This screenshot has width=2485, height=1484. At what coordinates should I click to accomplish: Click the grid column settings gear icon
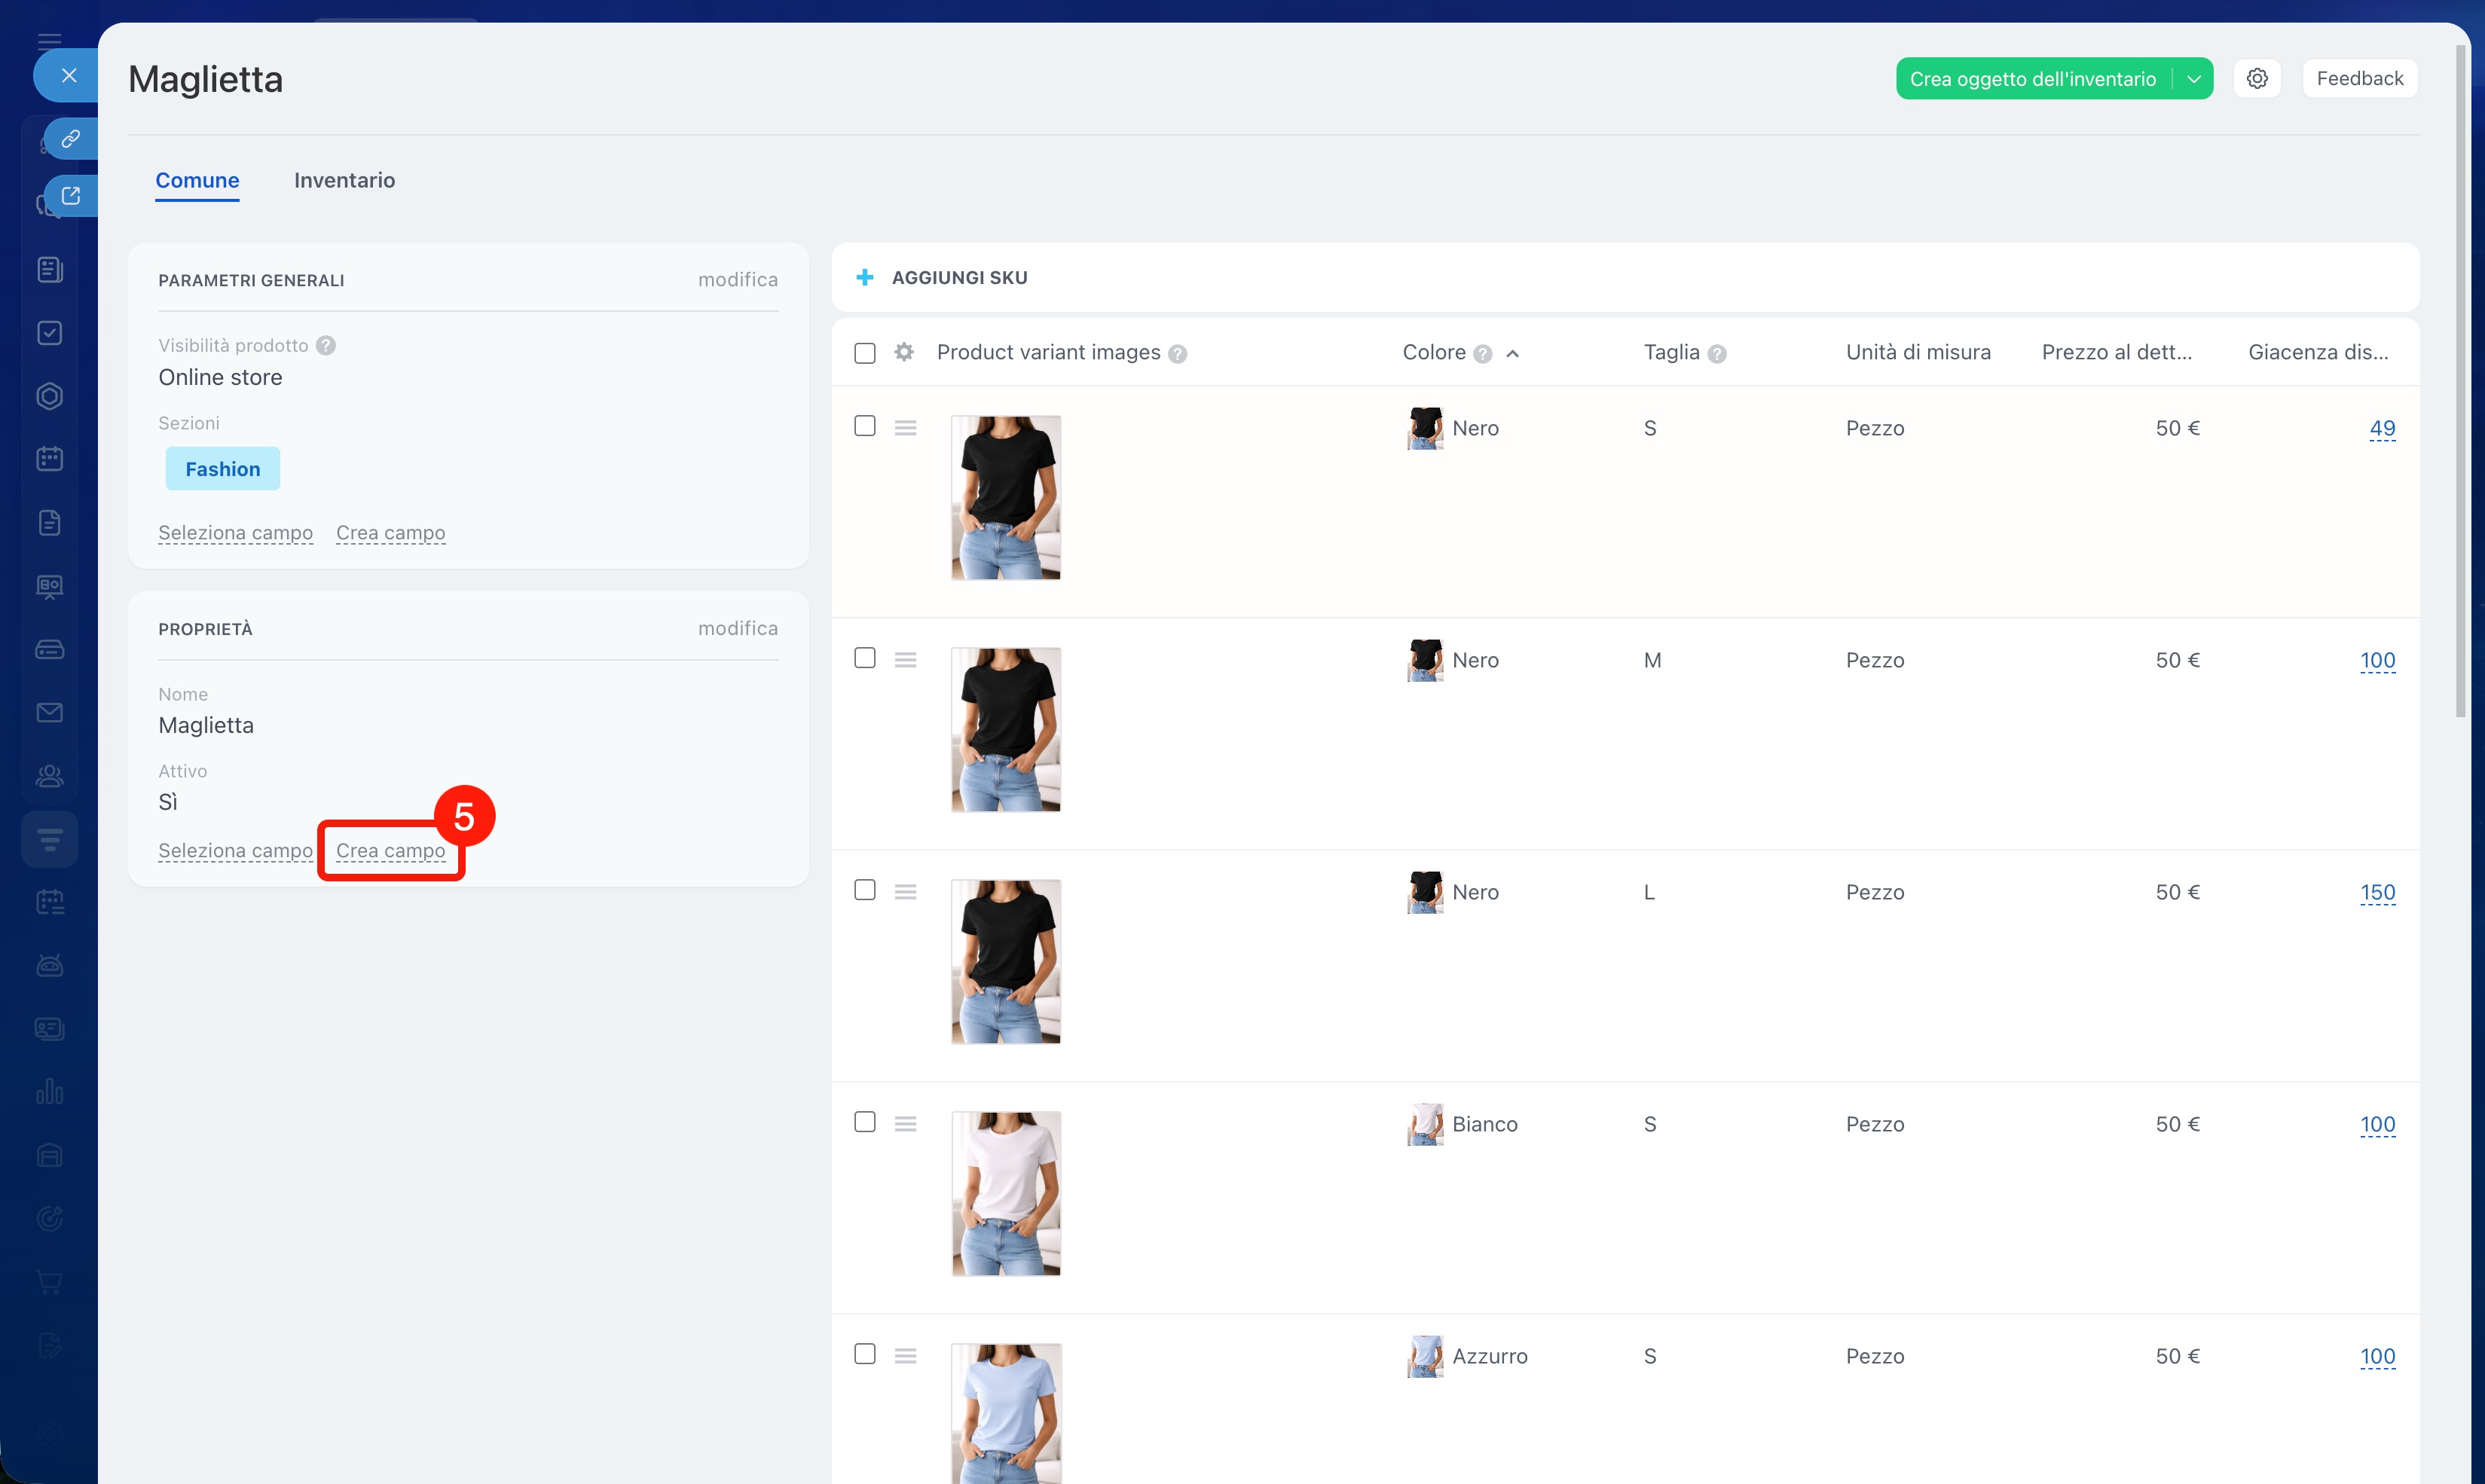coord(904,352)
